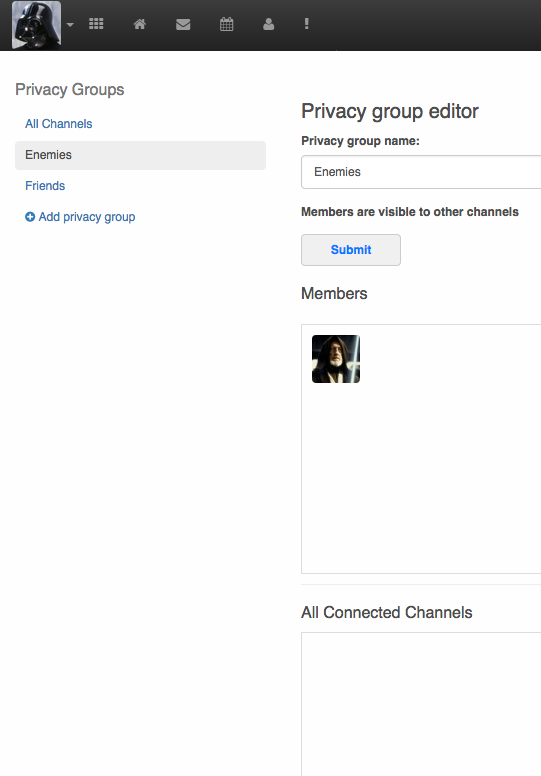
Task: Click the Darth Vader profile avatar
Action: pyautogui.click(x=37, y=25)
